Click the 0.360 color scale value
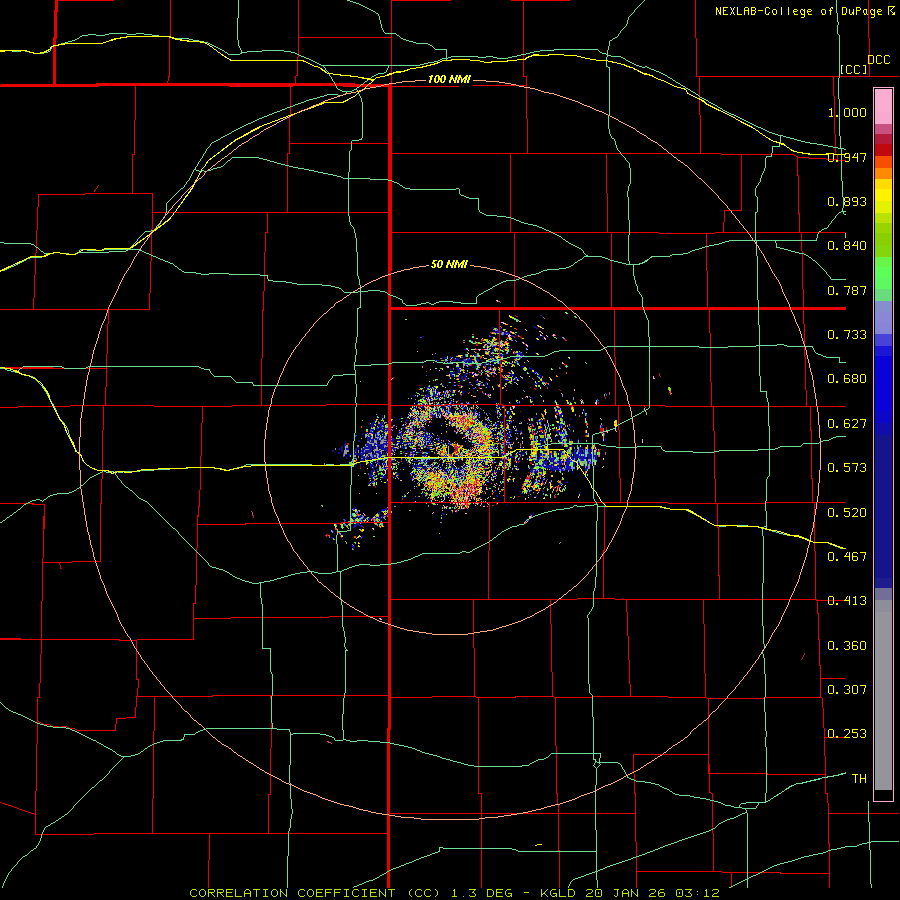 coord(847,646)
